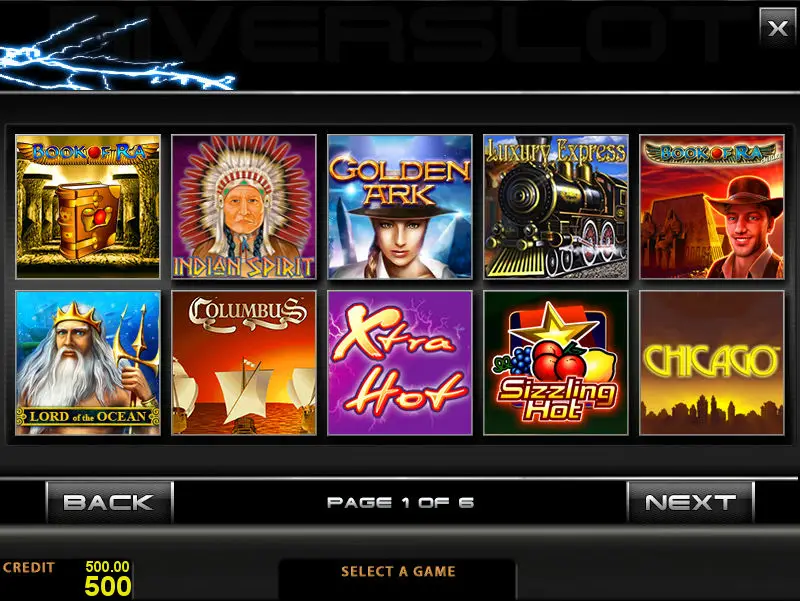Launch the Indian Spirit game
The height and width of the screenshot is (601, 800).
[x=244, y=207]
